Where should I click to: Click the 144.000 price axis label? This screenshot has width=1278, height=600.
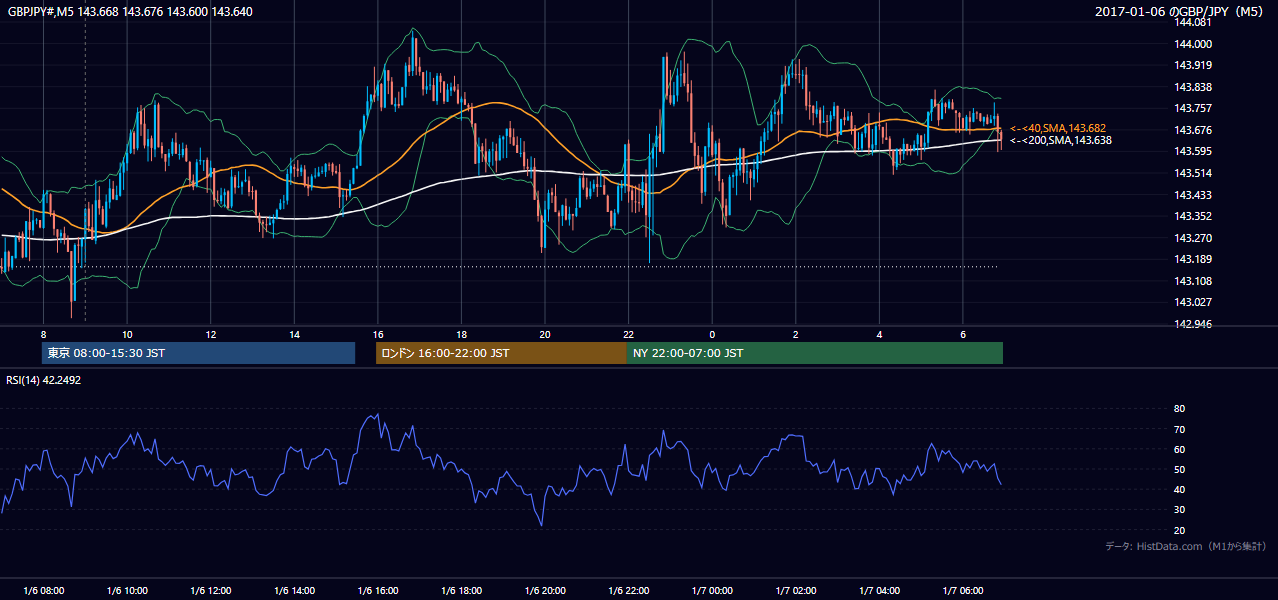(1193, 44)
